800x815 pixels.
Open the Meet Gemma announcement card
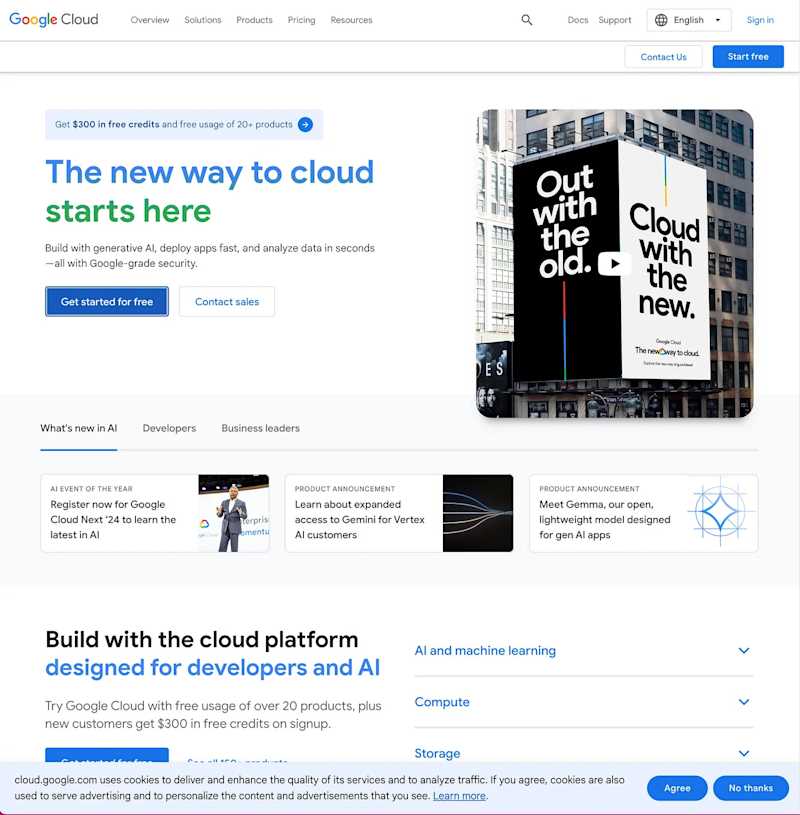point(644,513)
